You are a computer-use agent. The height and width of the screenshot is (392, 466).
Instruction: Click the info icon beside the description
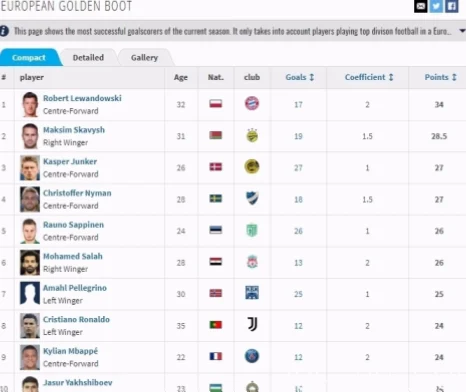[x=4, y=31]
